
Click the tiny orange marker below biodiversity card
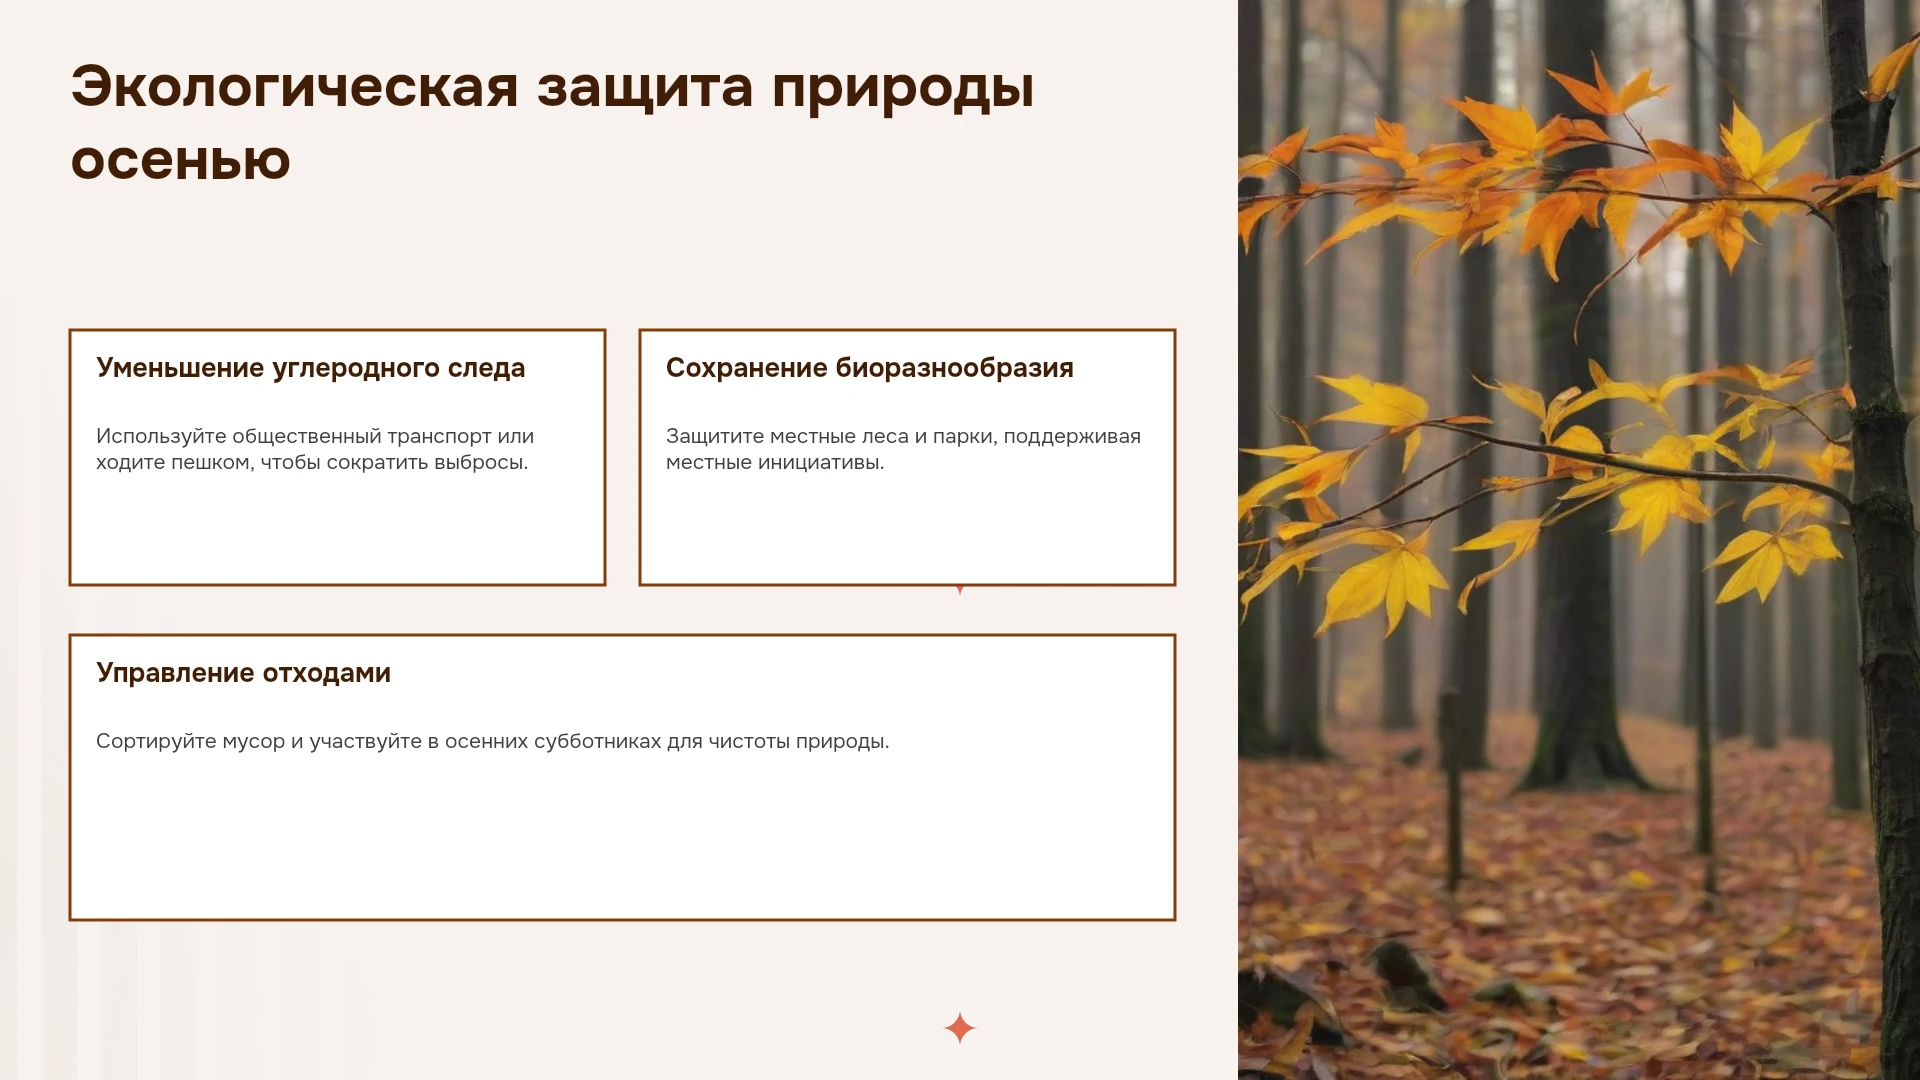[960, 590]
